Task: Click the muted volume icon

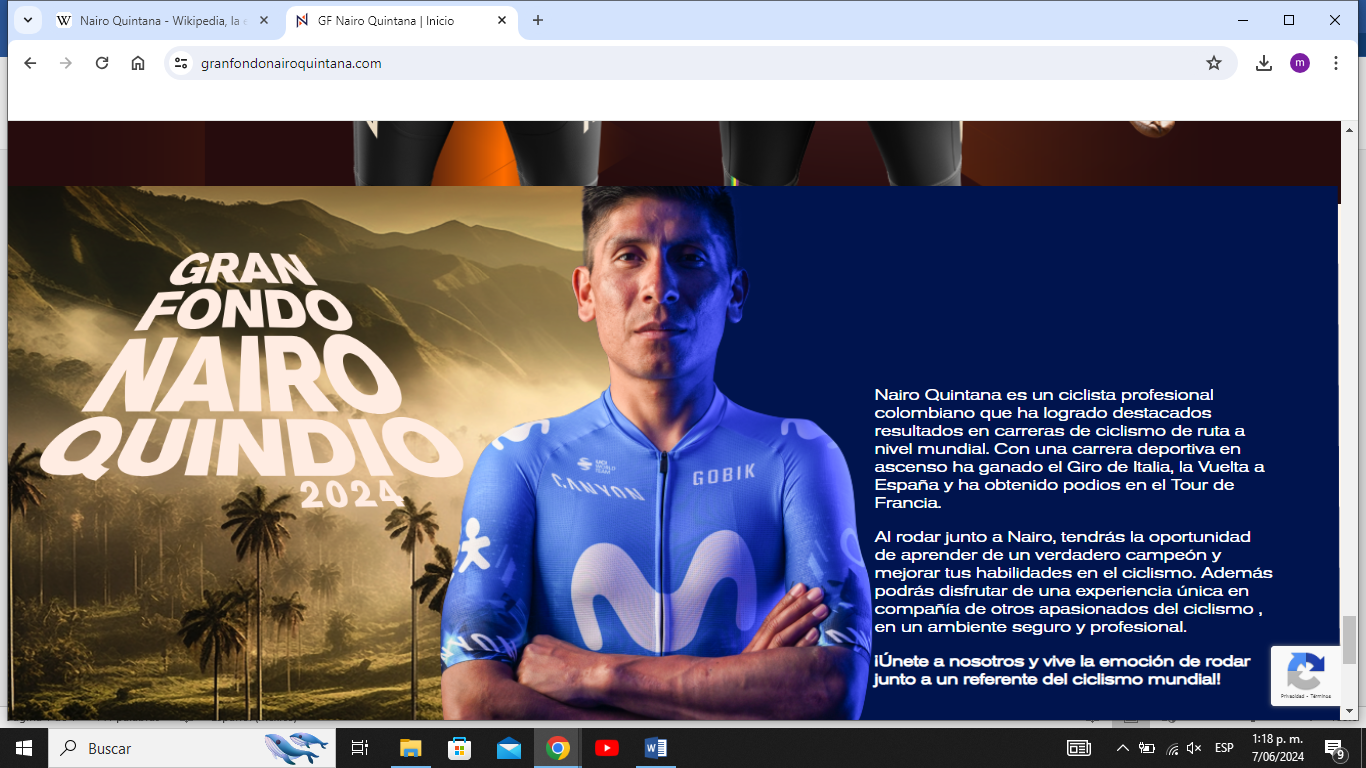Action: (1194, 748)
